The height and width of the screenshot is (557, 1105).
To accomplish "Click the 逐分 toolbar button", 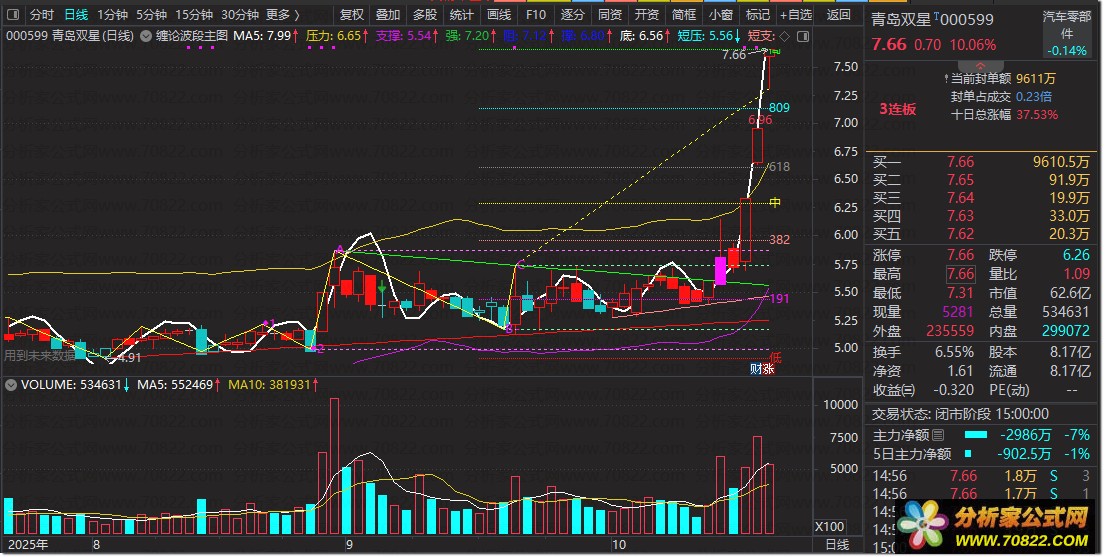I will 572,15.
